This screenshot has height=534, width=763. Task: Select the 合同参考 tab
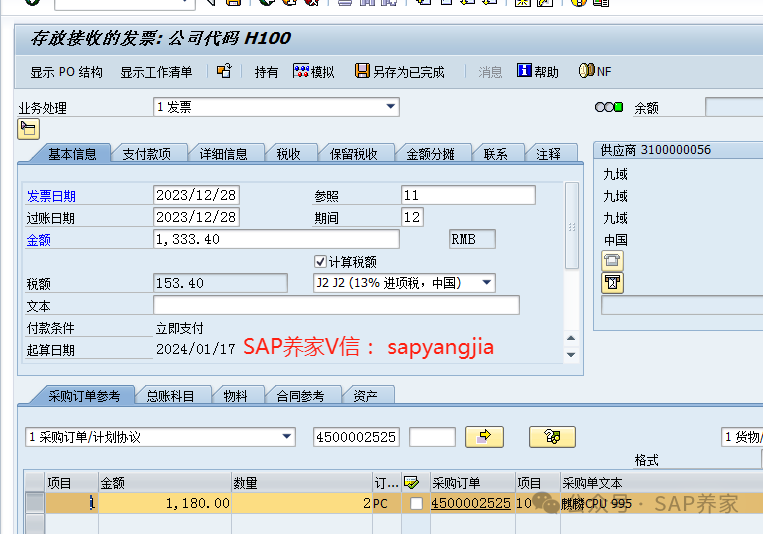300,396
